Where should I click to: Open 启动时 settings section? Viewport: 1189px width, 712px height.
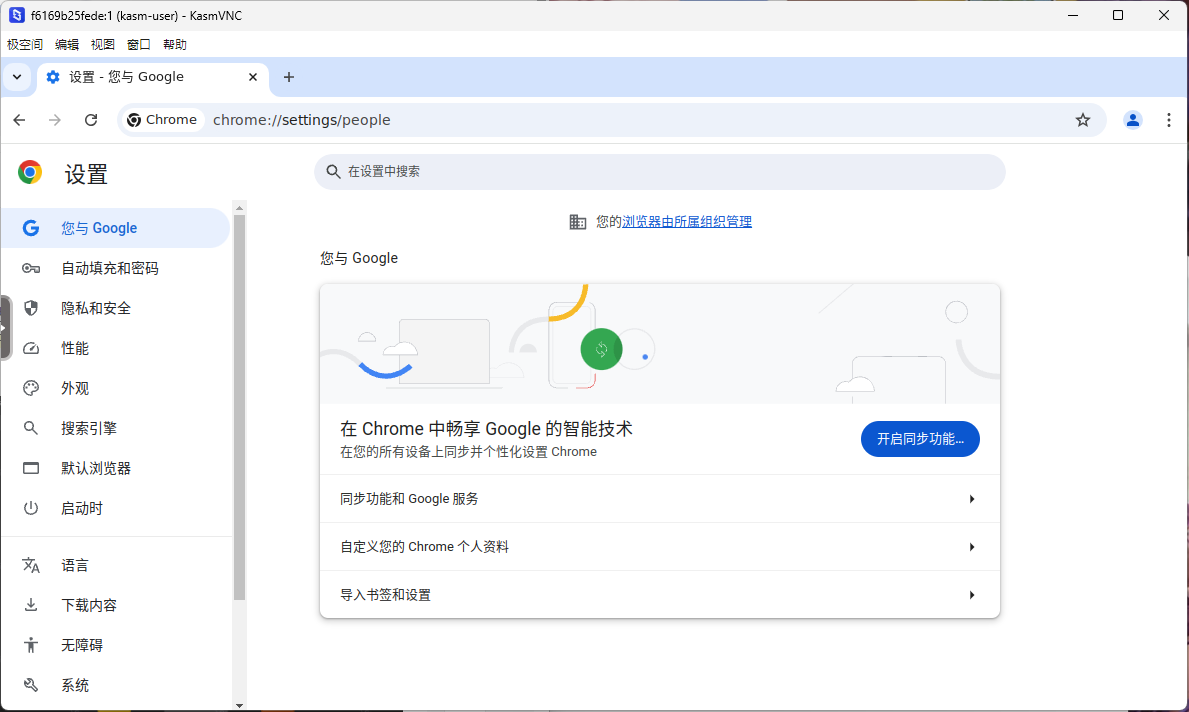point(115,508)
